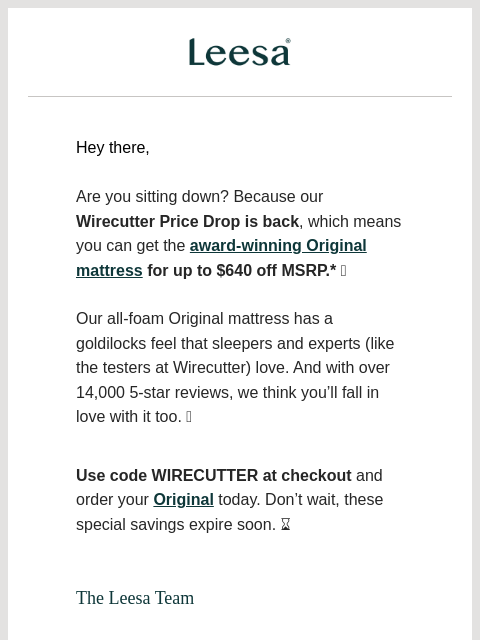
Task: Click the 'Hey there,' greeting line
Action: pos(113,148)
